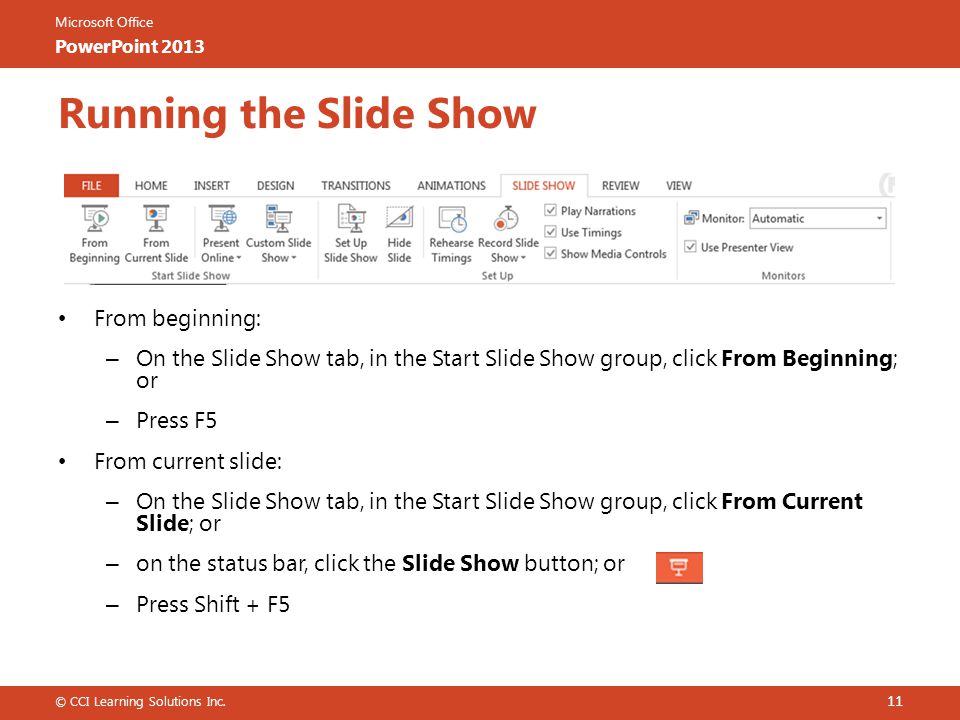The image size is (960, 720).
Task: Toggle Show Media Controls checkbox
Action: point(550,253)
